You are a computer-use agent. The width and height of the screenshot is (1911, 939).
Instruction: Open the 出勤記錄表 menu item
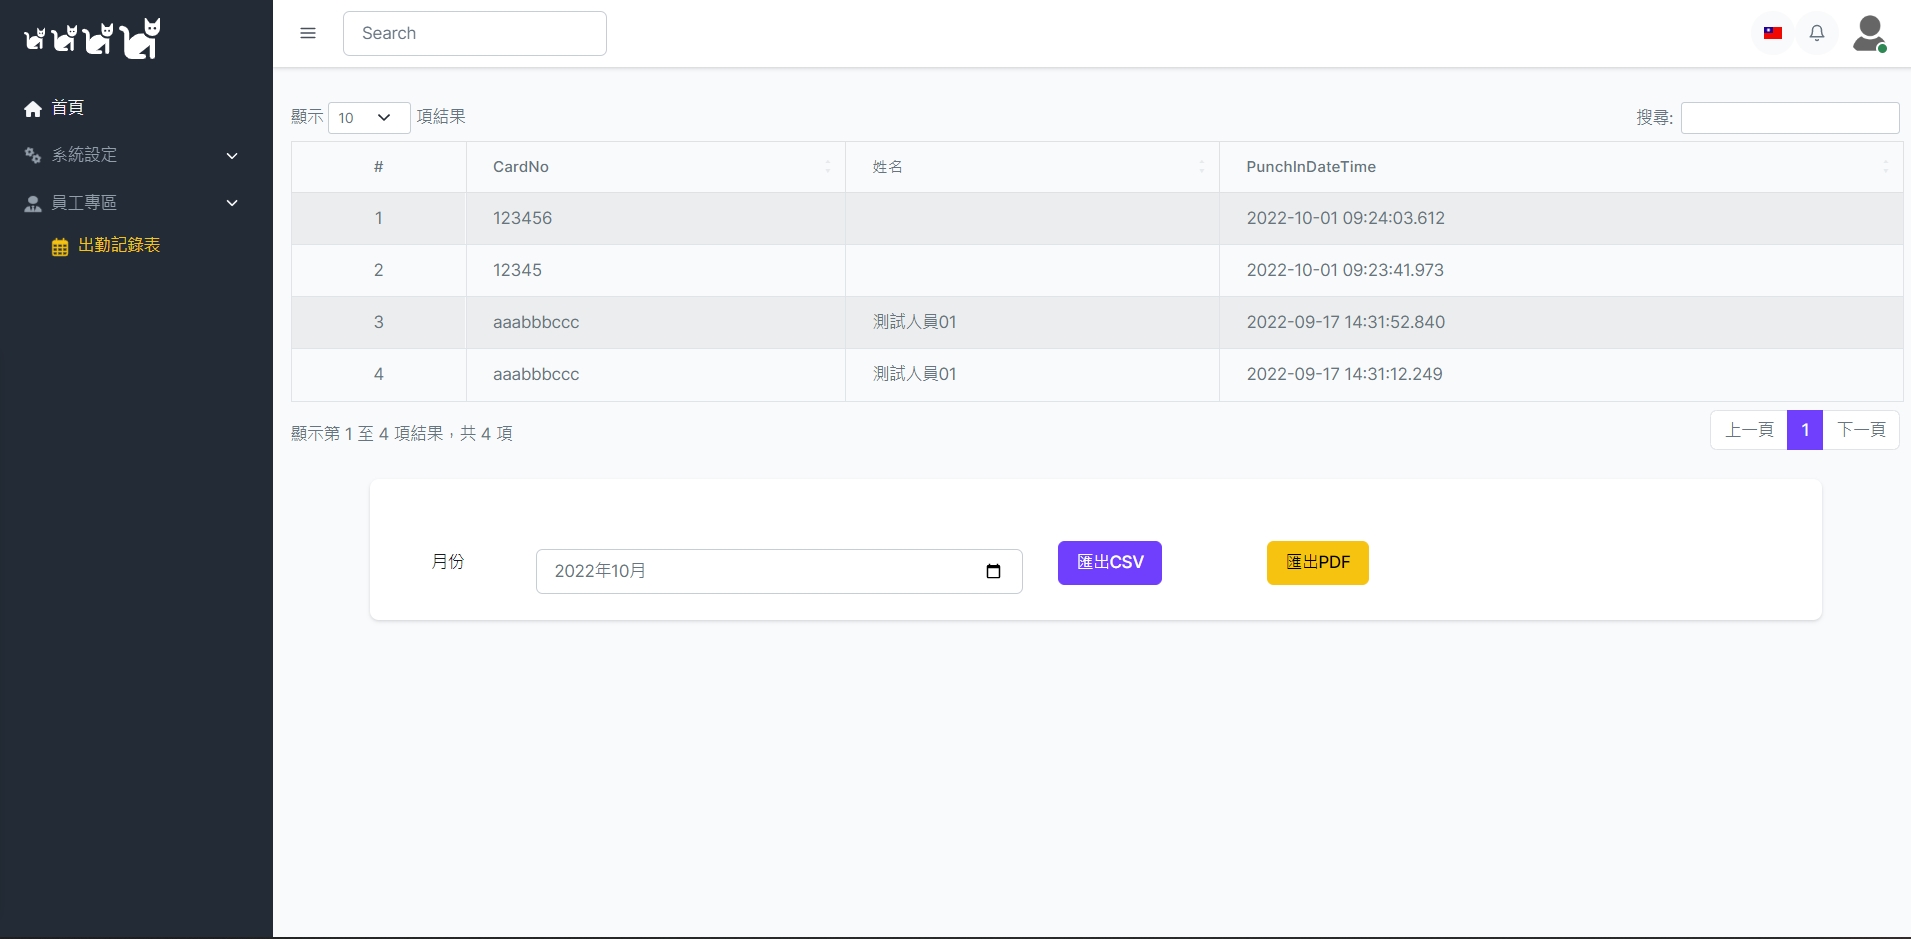120,245
